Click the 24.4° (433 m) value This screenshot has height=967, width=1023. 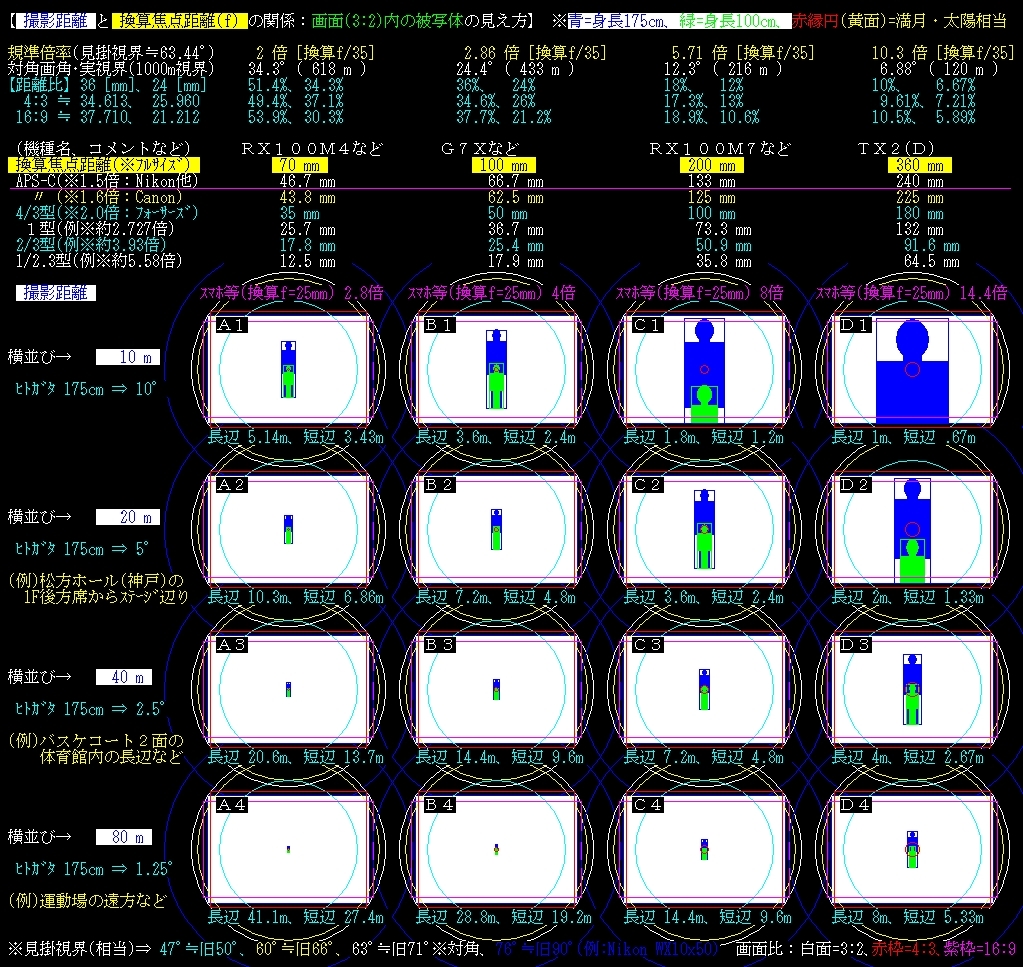pyautogui.click(x=515, y=69)
